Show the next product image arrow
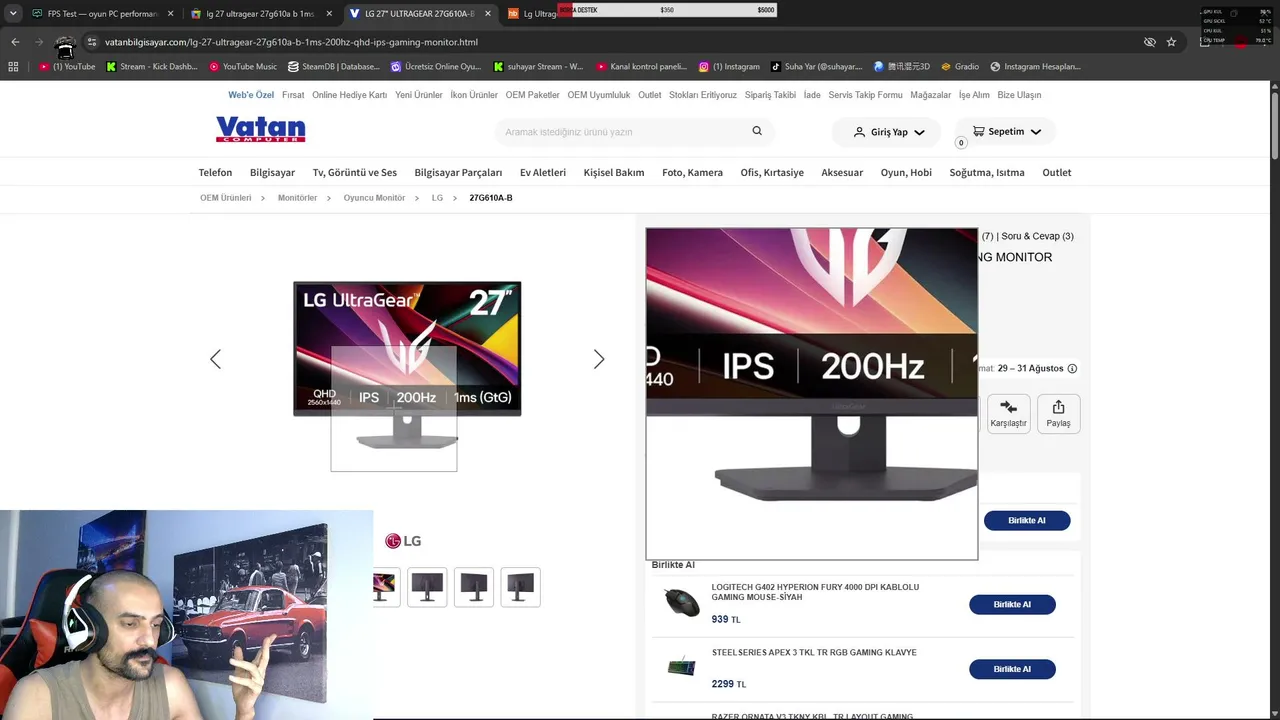This screenshot has width=1280, height=720. click(x=599, y=359)
